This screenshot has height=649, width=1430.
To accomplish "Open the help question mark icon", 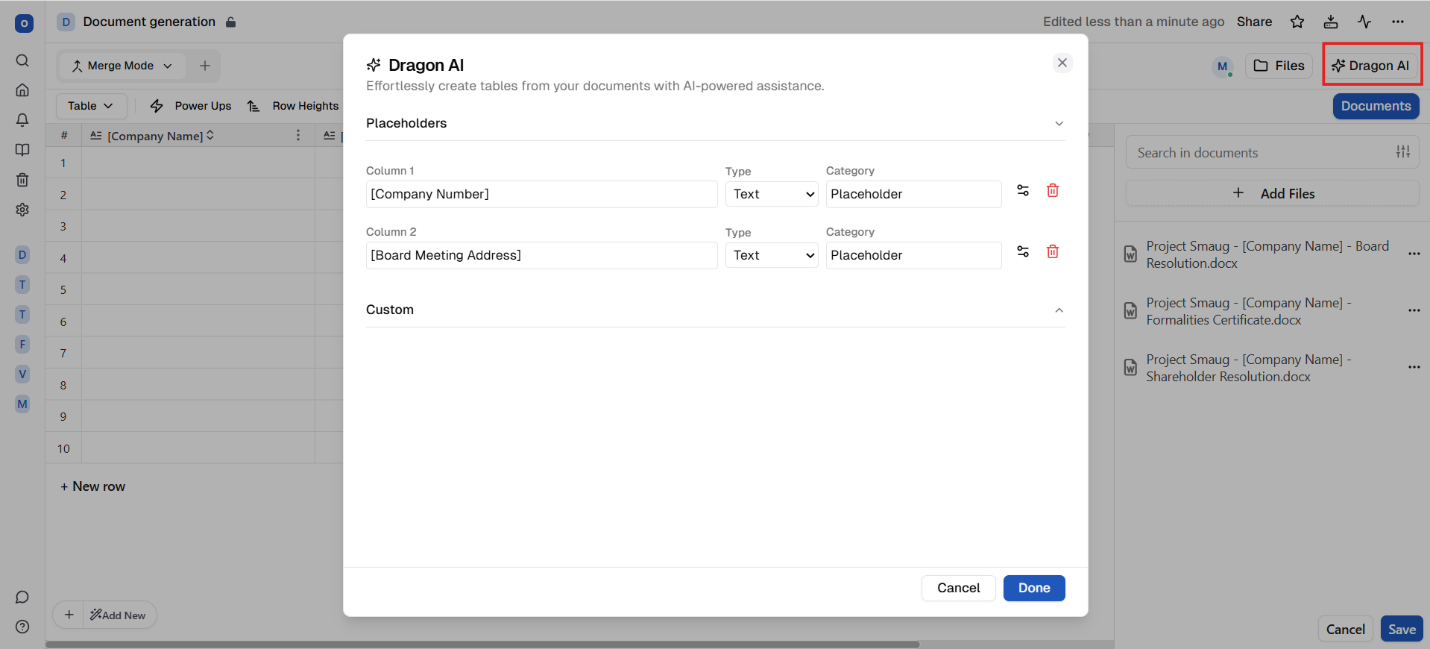I will tap(22, 627).
